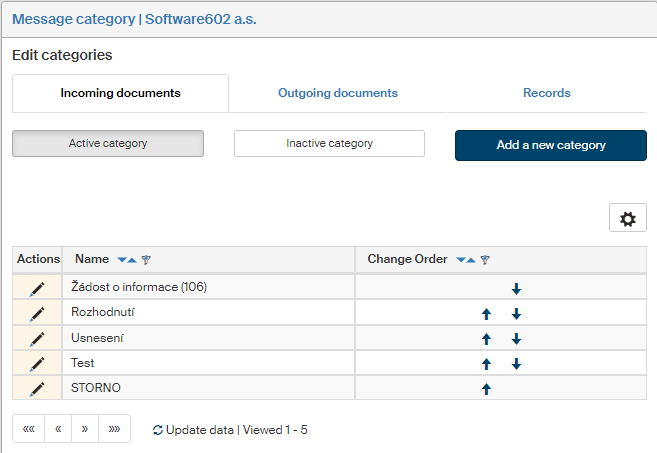Click the Change Order column header
Screen dimensions: 657x453
click(407, 259)
